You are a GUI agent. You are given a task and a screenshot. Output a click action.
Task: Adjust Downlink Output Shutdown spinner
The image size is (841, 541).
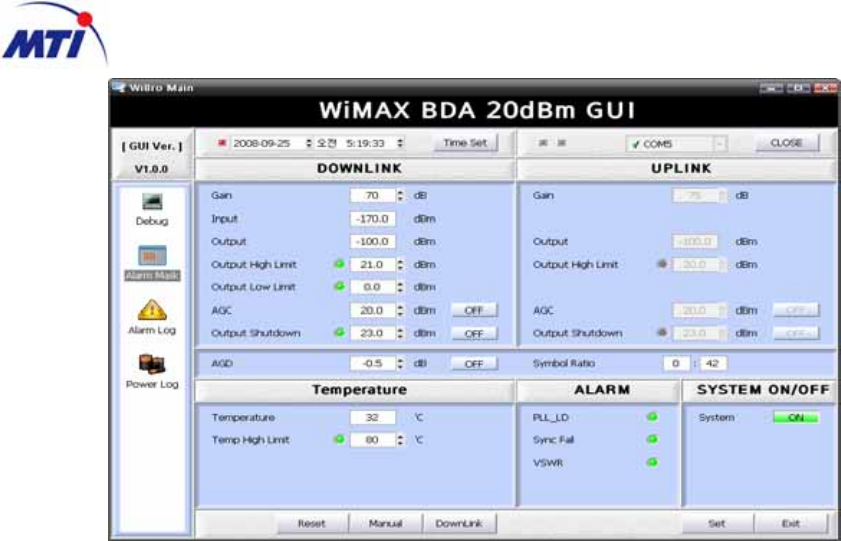coord(400,333)
